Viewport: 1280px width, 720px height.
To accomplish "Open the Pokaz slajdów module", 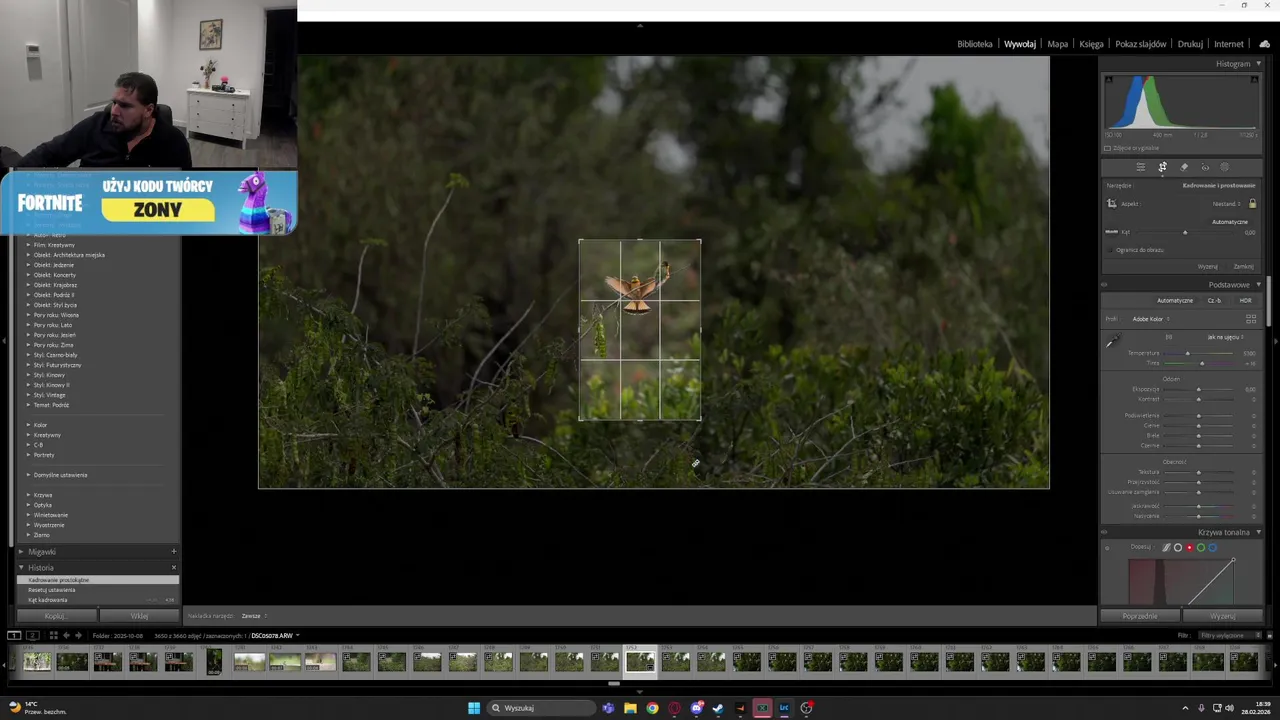I will [x=1141, y=44].
